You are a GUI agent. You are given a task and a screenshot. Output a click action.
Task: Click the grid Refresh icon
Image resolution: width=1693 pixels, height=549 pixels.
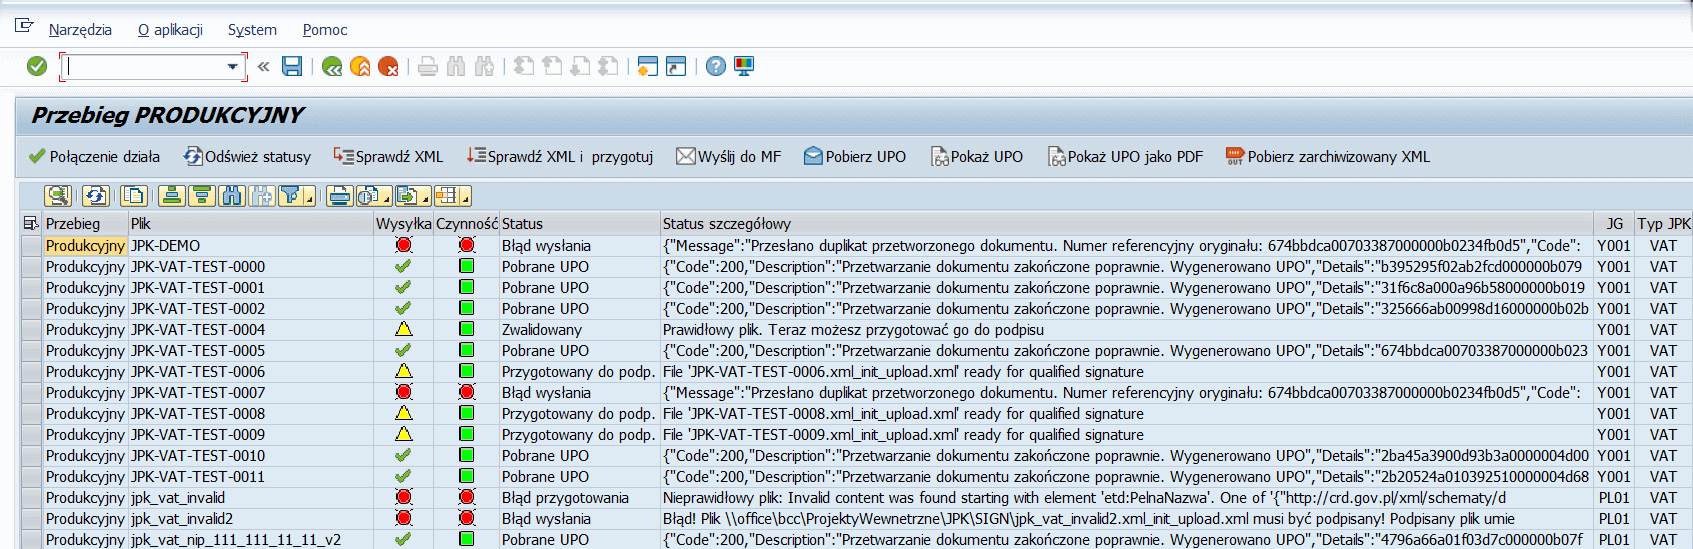coord(96,195)
